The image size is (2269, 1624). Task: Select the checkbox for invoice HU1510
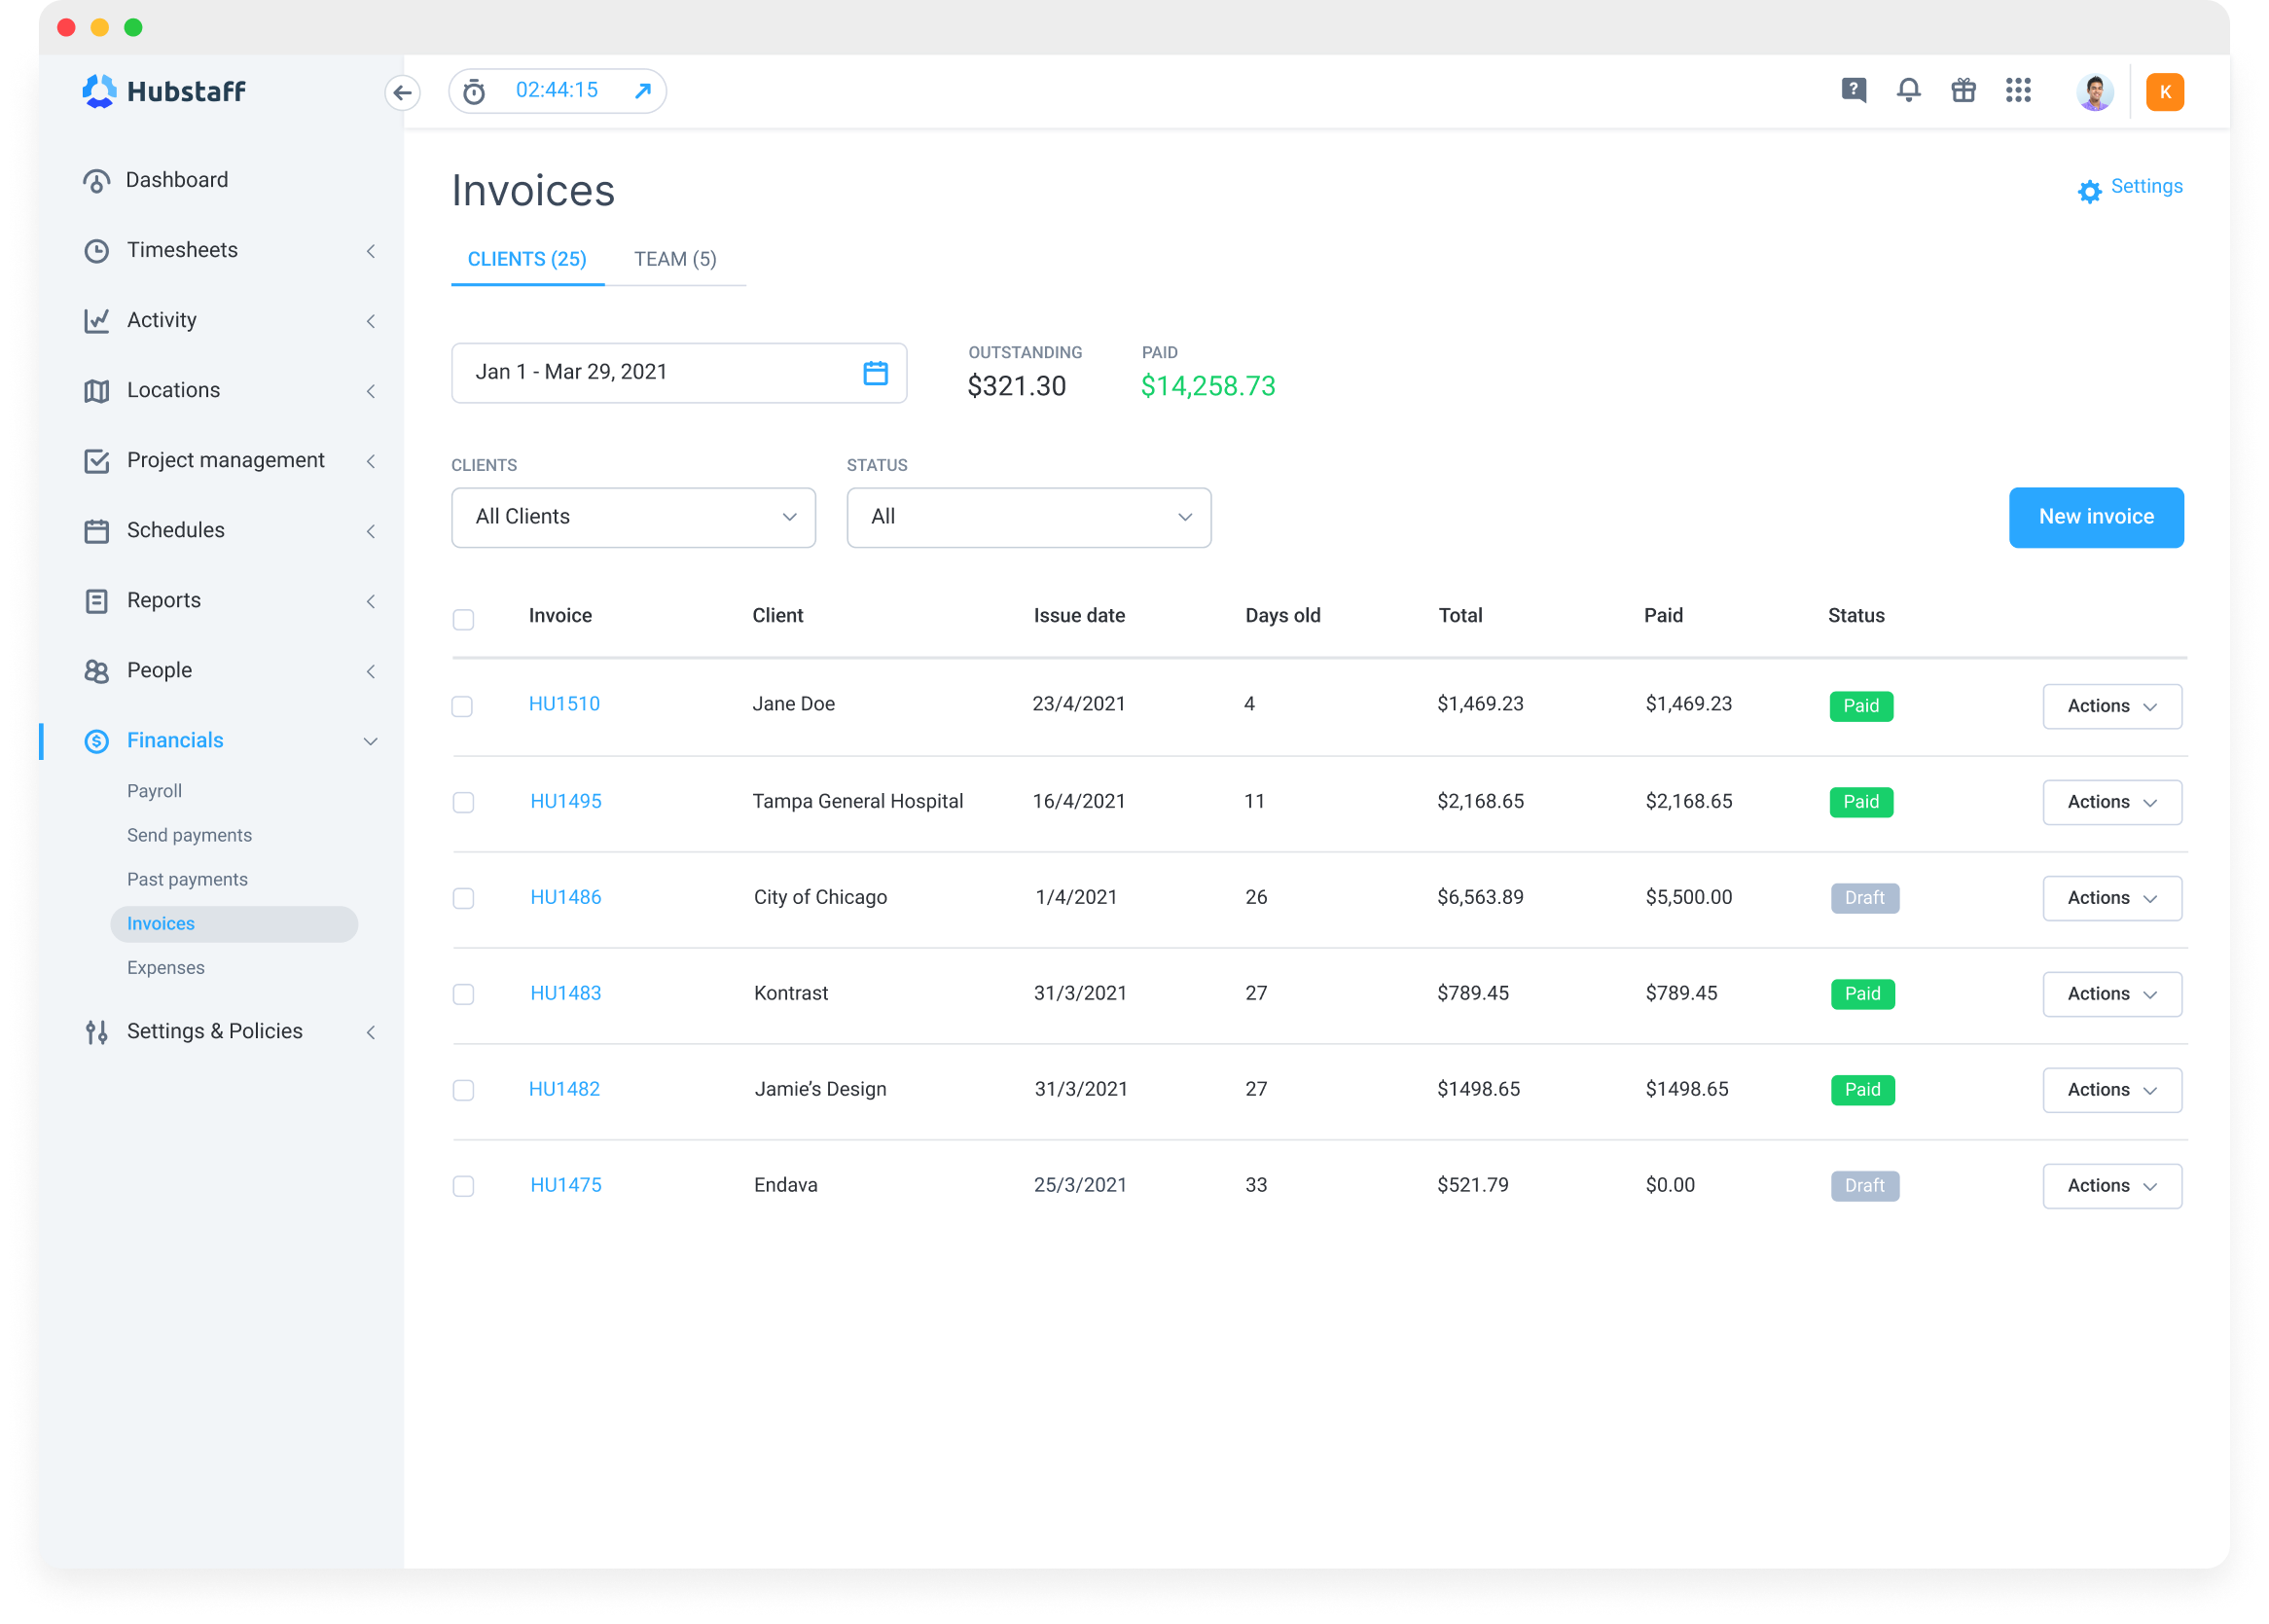coord(463,706)
